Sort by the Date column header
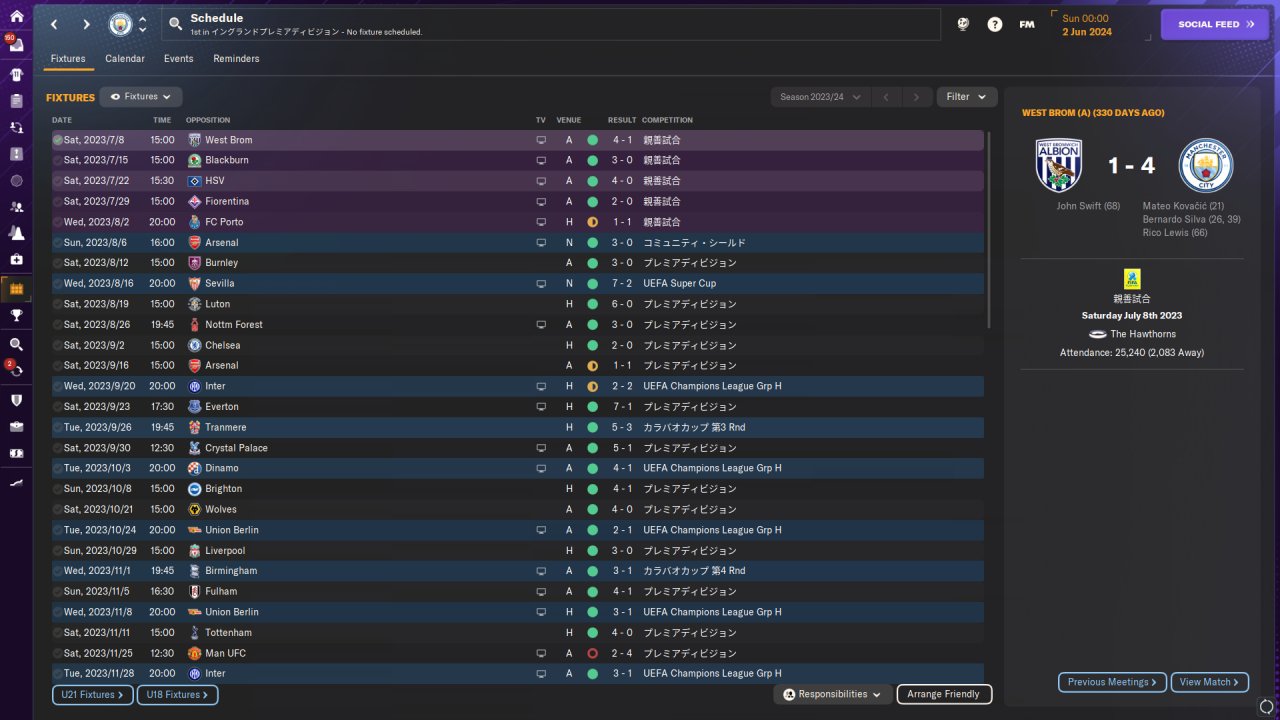The width and height of the screenshot is (1280, 720). [62, 120]
